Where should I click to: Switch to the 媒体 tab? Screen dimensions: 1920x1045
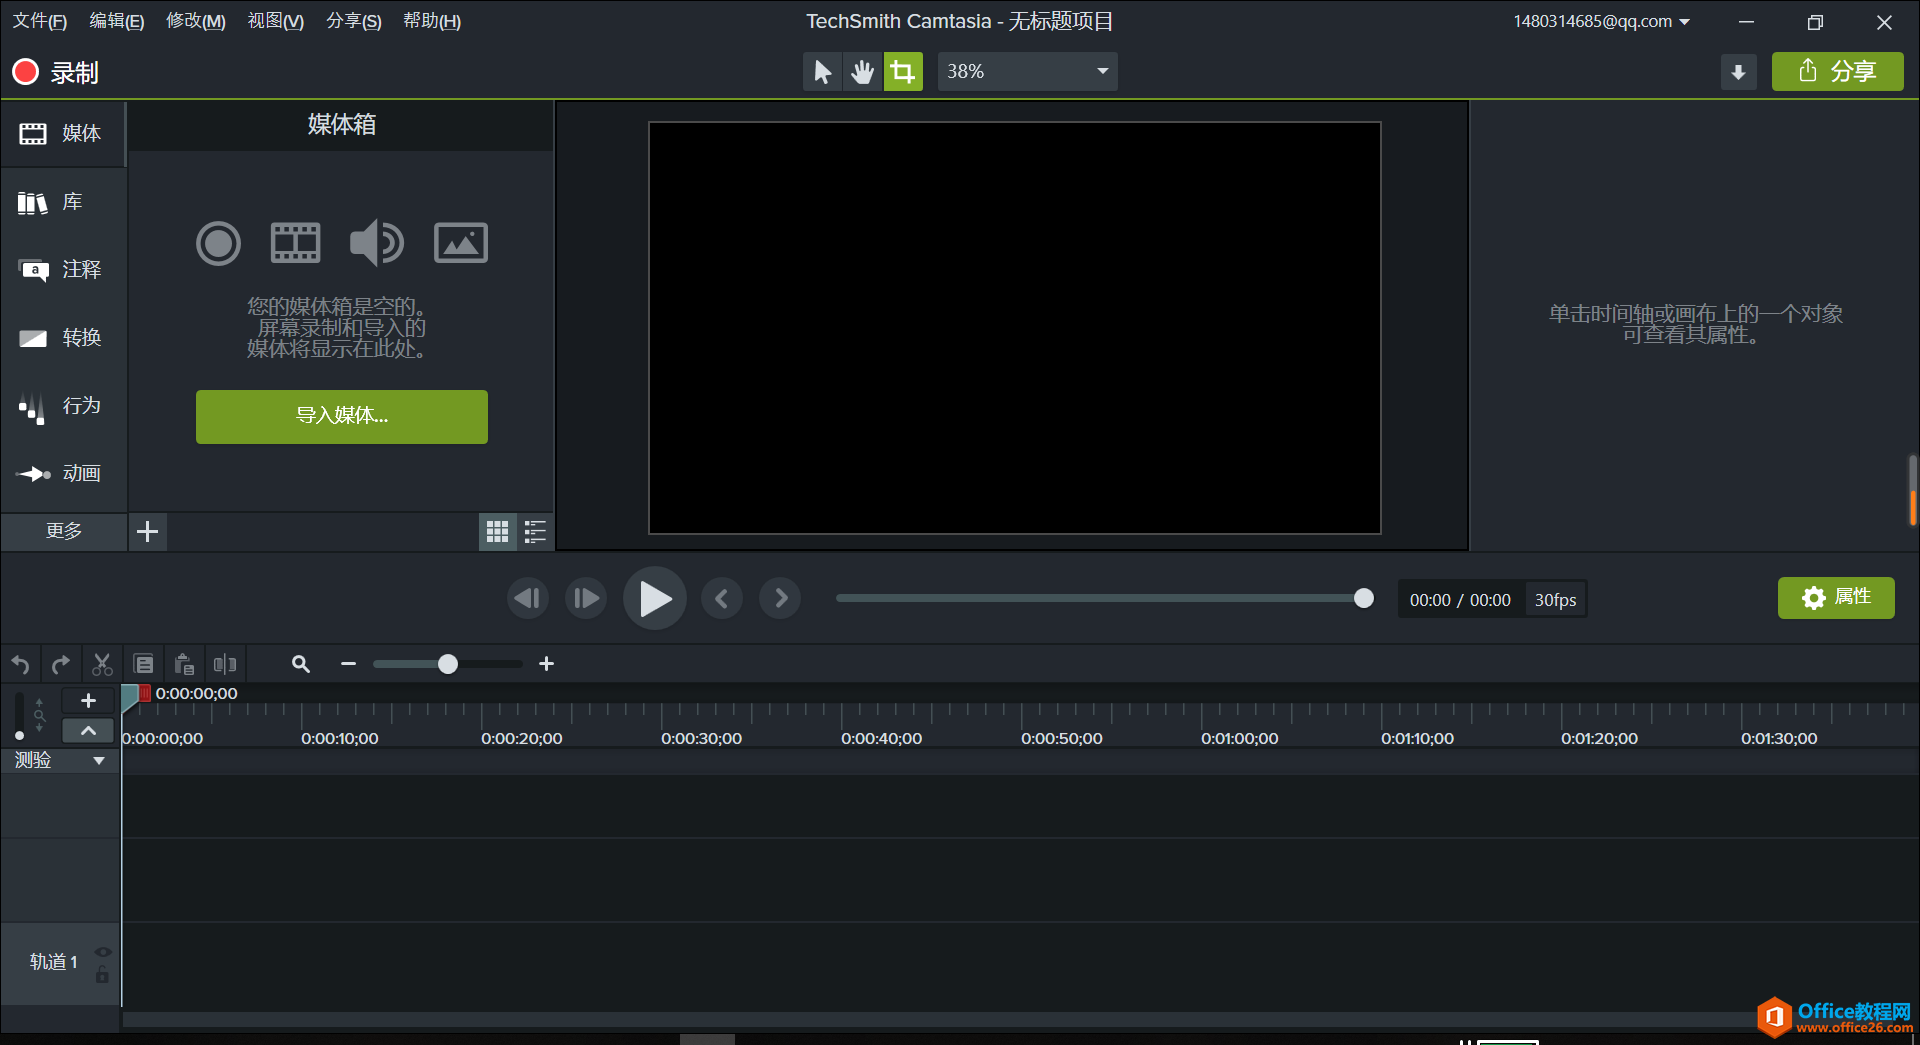pos(62,134)
